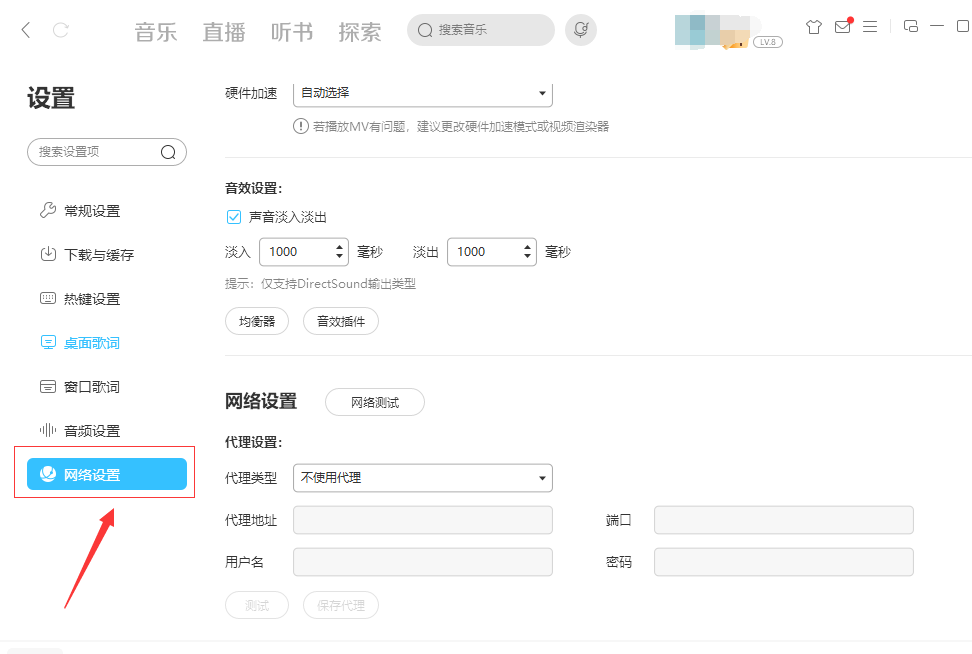The width and height of the screenshot is (972, 654).
Task: Click the skin/theme shirt icon
Action: click(813, 26)
